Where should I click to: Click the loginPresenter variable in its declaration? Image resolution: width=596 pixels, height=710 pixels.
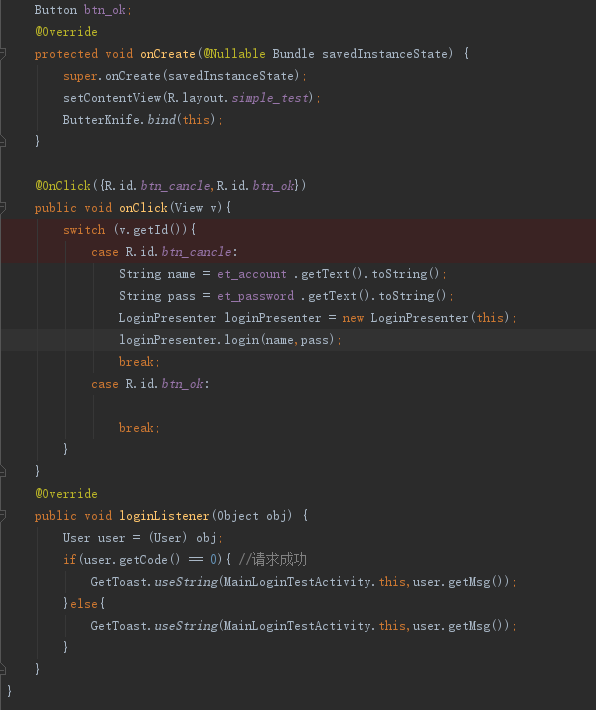(273, 318)
